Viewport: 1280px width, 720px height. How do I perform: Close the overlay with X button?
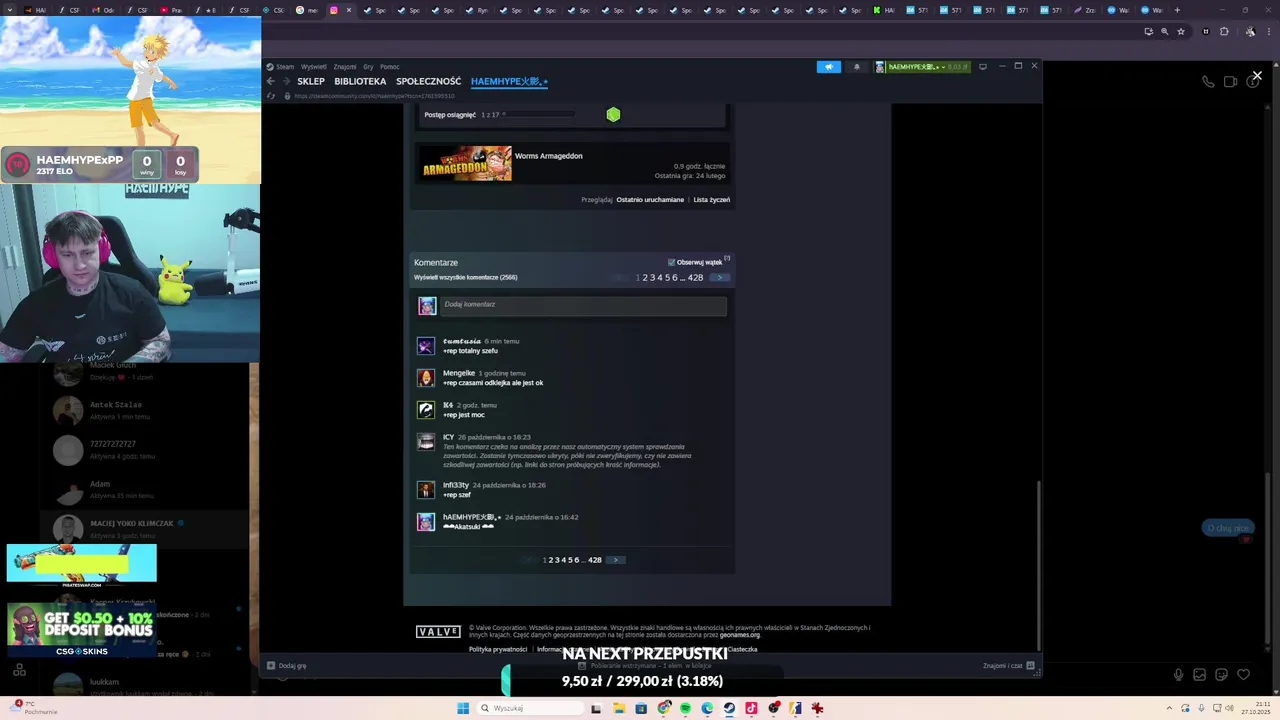click(1257, 75)
